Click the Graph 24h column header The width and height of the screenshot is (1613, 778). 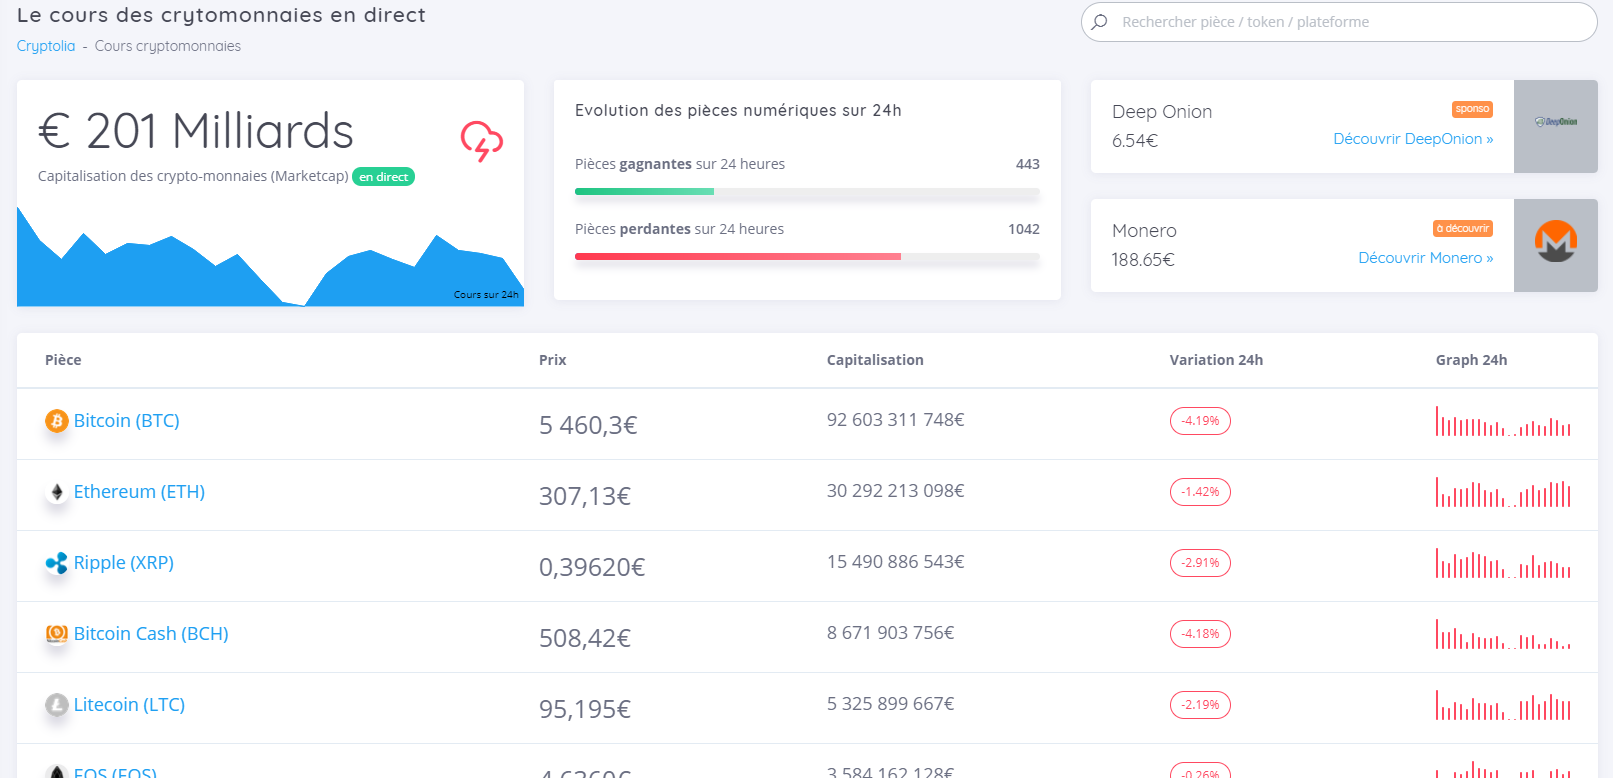pos(1471,360)
